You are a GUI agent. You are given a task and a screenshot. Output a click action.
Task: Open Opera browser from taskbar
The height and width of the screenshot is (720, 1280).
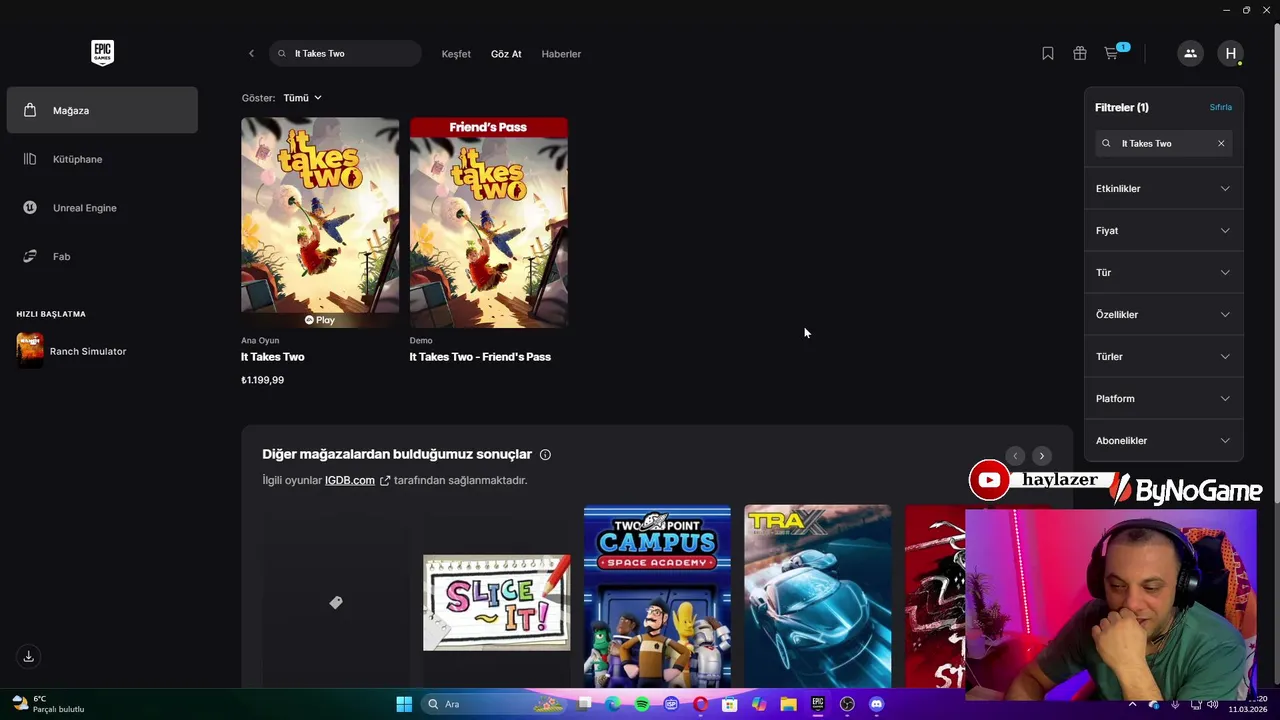(701, 704)
